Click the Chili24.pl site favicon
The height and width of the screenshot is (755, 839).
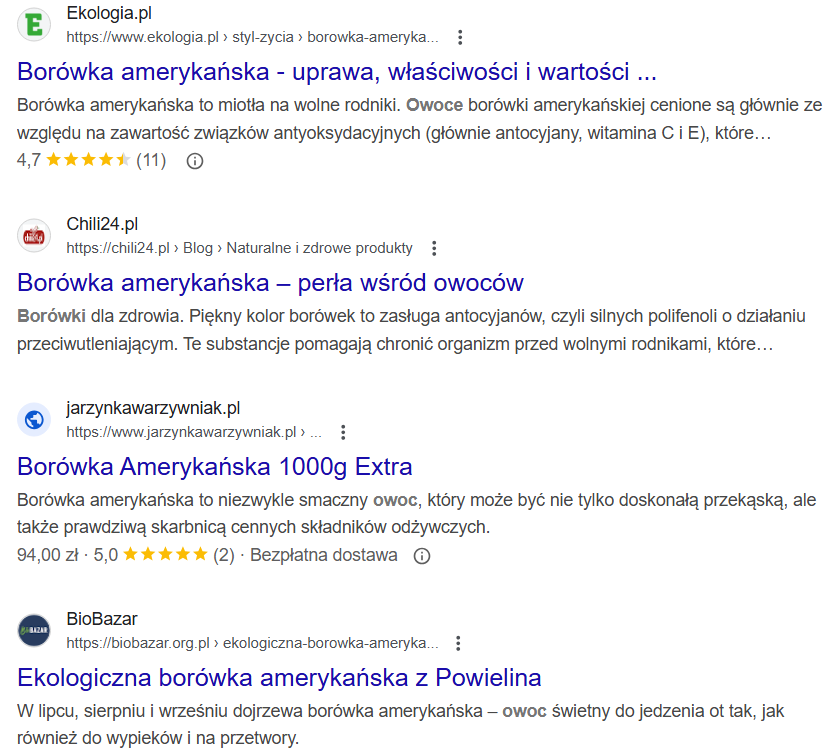(34, 236)
